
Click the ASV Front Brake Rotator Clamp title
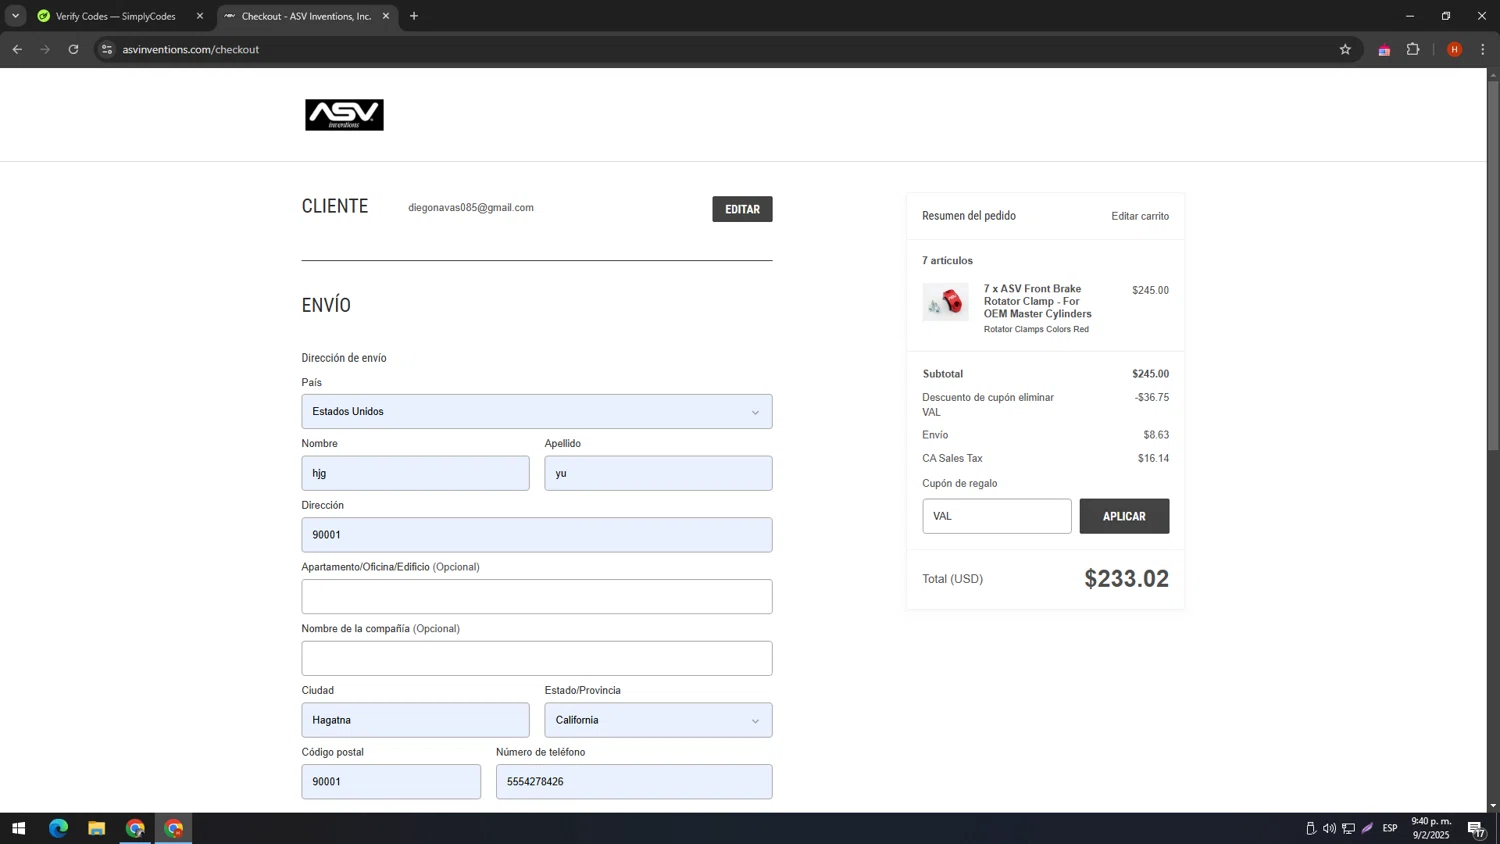1037,301
